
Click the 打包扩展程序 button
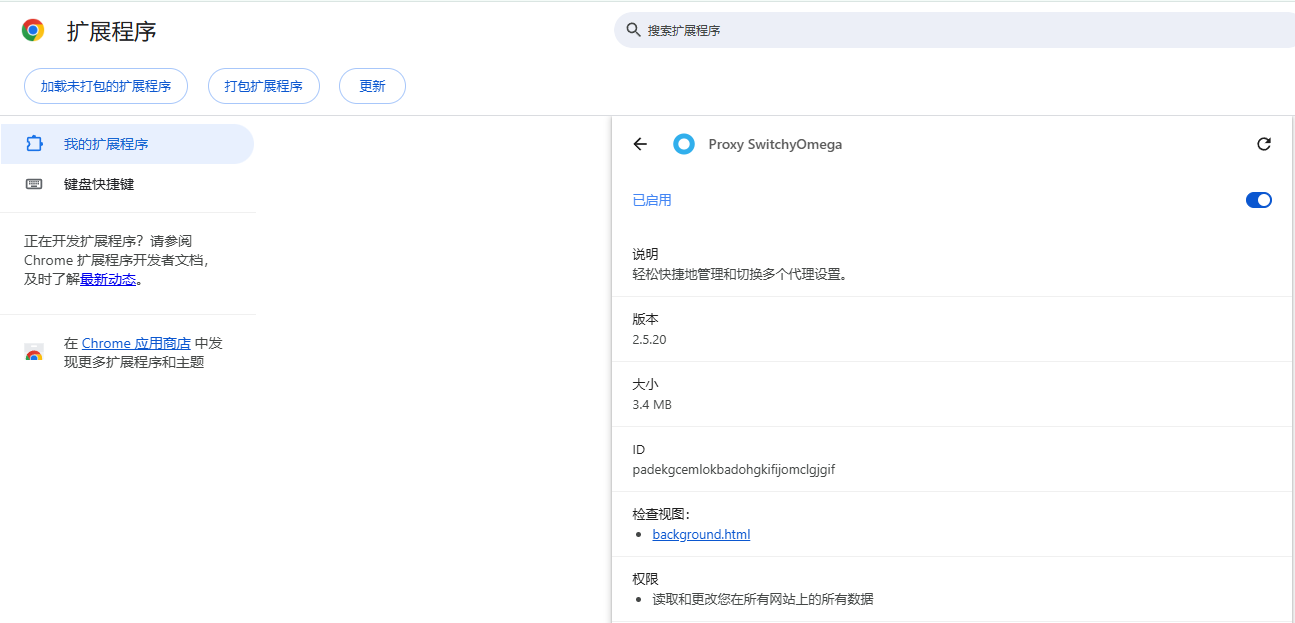(x=264, y=86)
